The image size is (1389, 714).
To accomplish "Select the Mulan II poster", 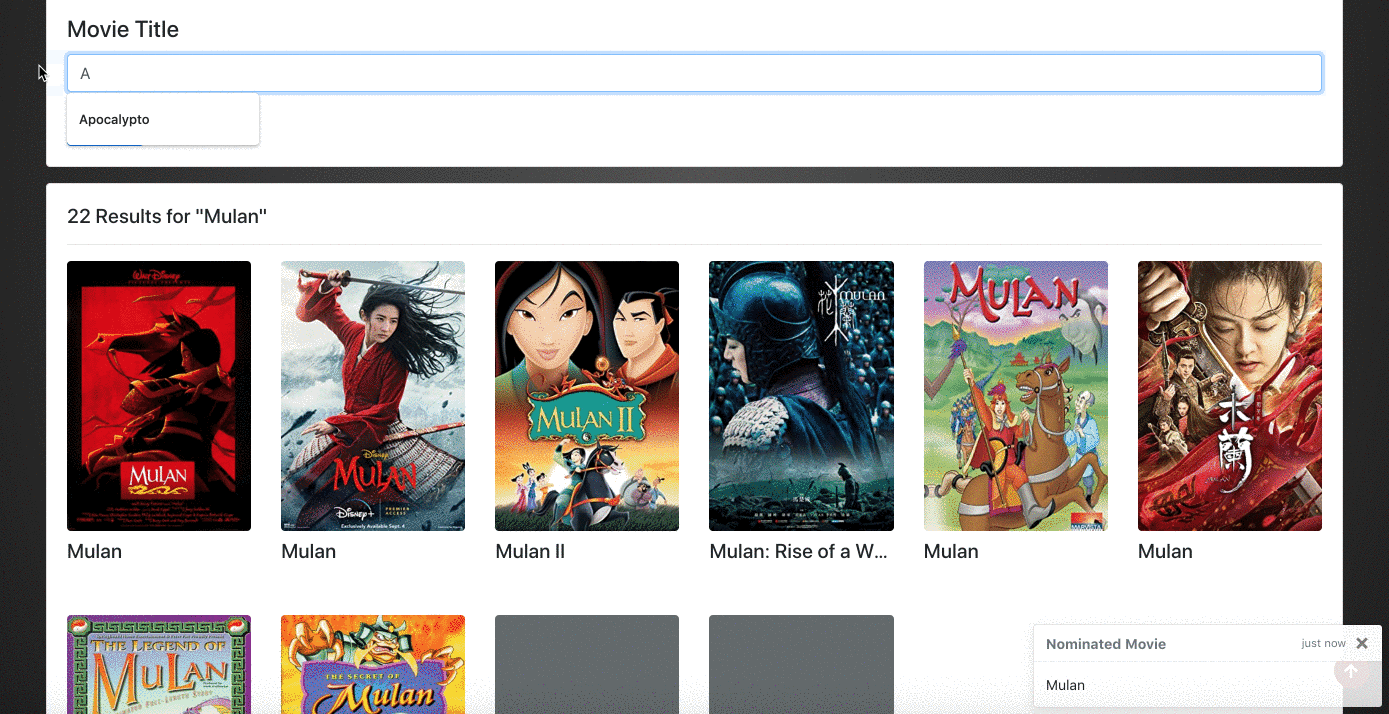I will coord(587,396).
